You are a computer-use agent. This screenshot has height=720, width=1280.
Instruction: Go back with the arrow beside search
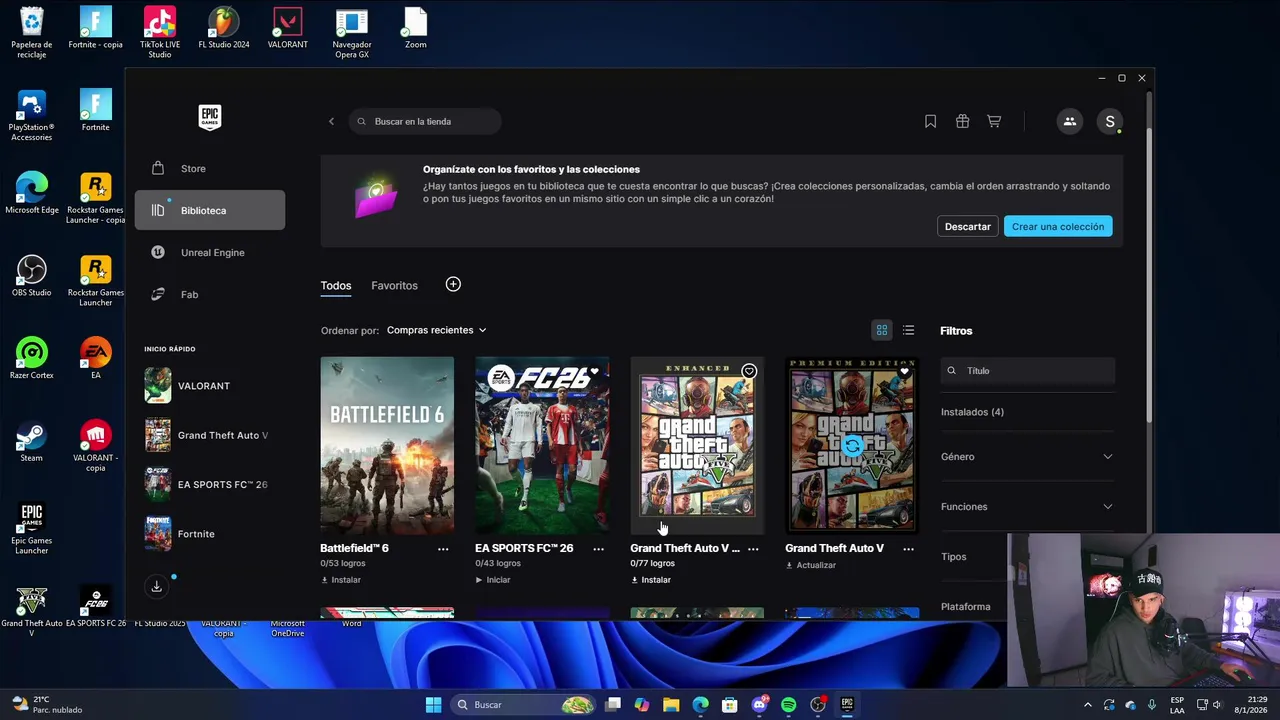(x=331, y=121)
